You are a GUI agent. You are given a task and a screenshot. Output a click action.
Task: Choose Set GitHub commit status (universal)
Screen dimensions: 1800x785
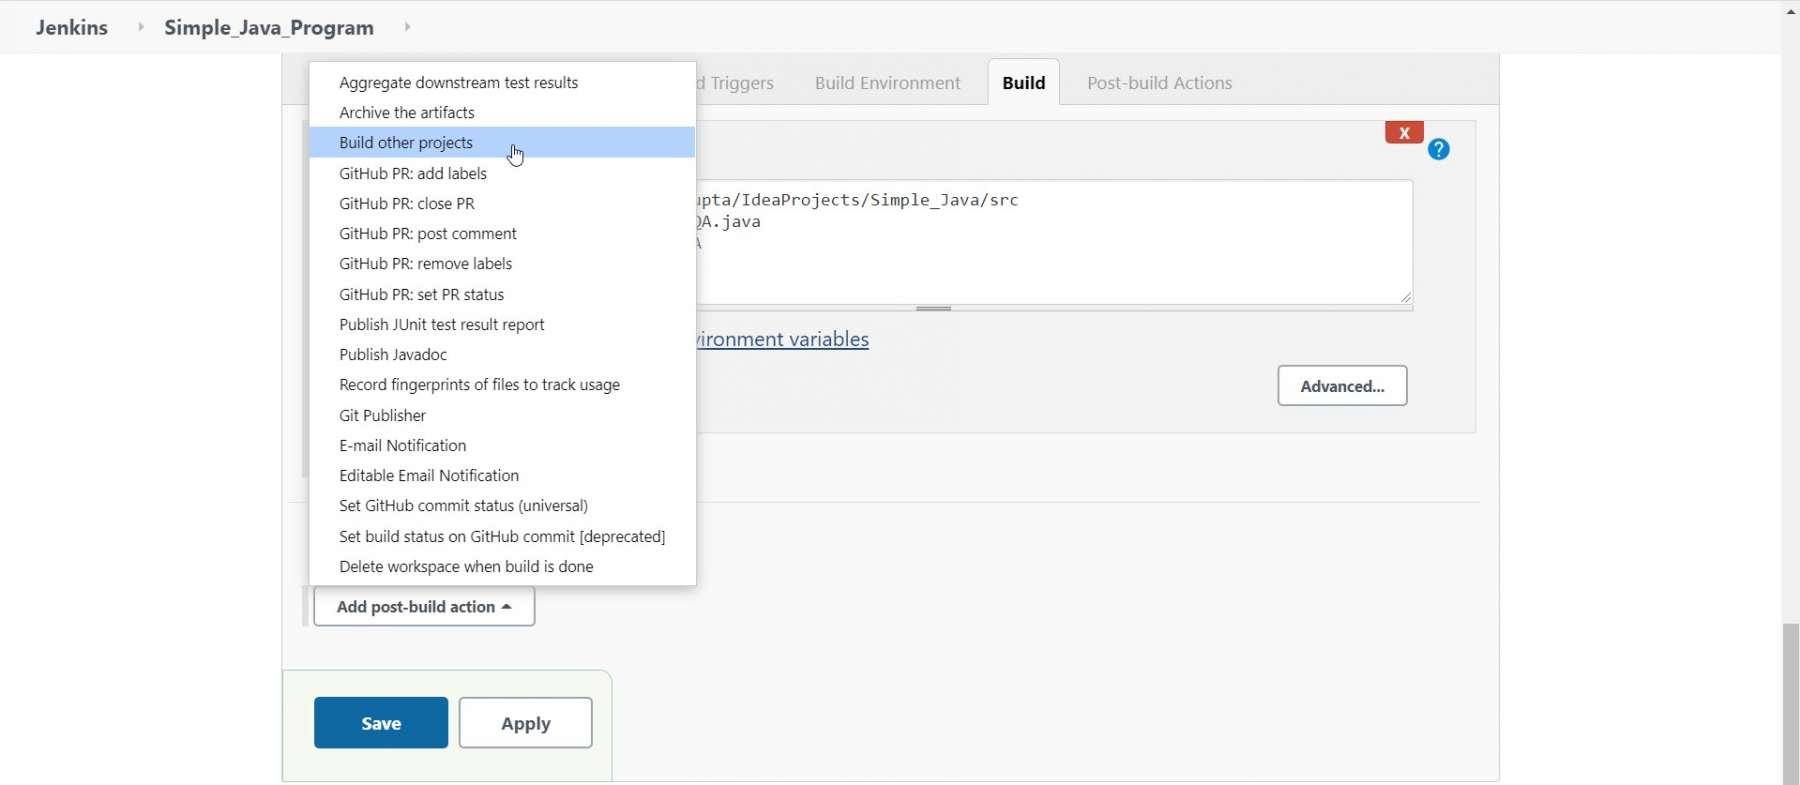point(502,505)
